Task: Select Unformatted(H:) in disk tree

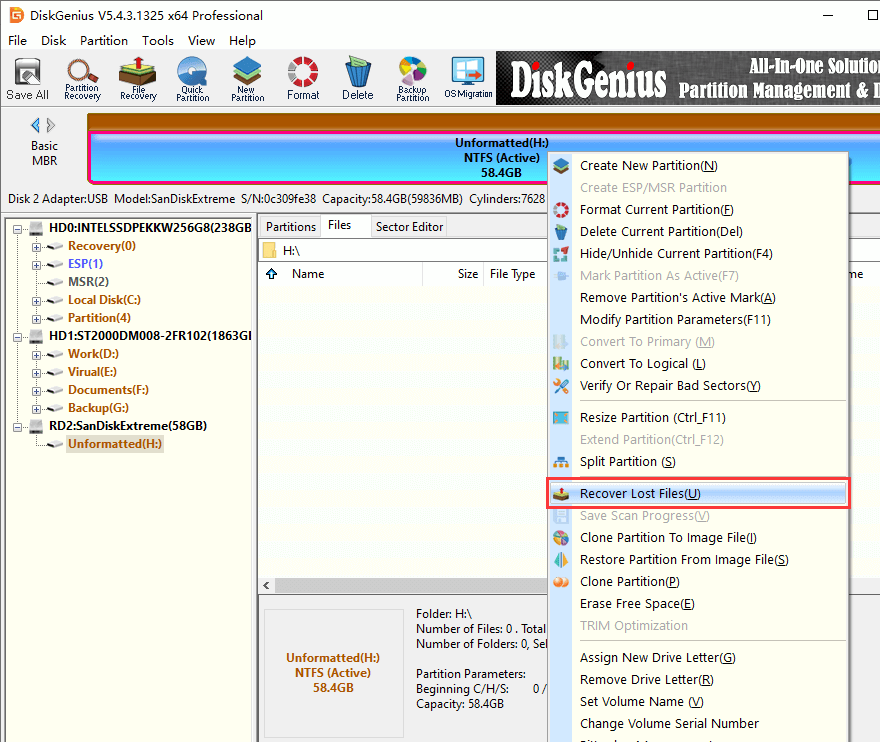Action: (x=114, y=444)
